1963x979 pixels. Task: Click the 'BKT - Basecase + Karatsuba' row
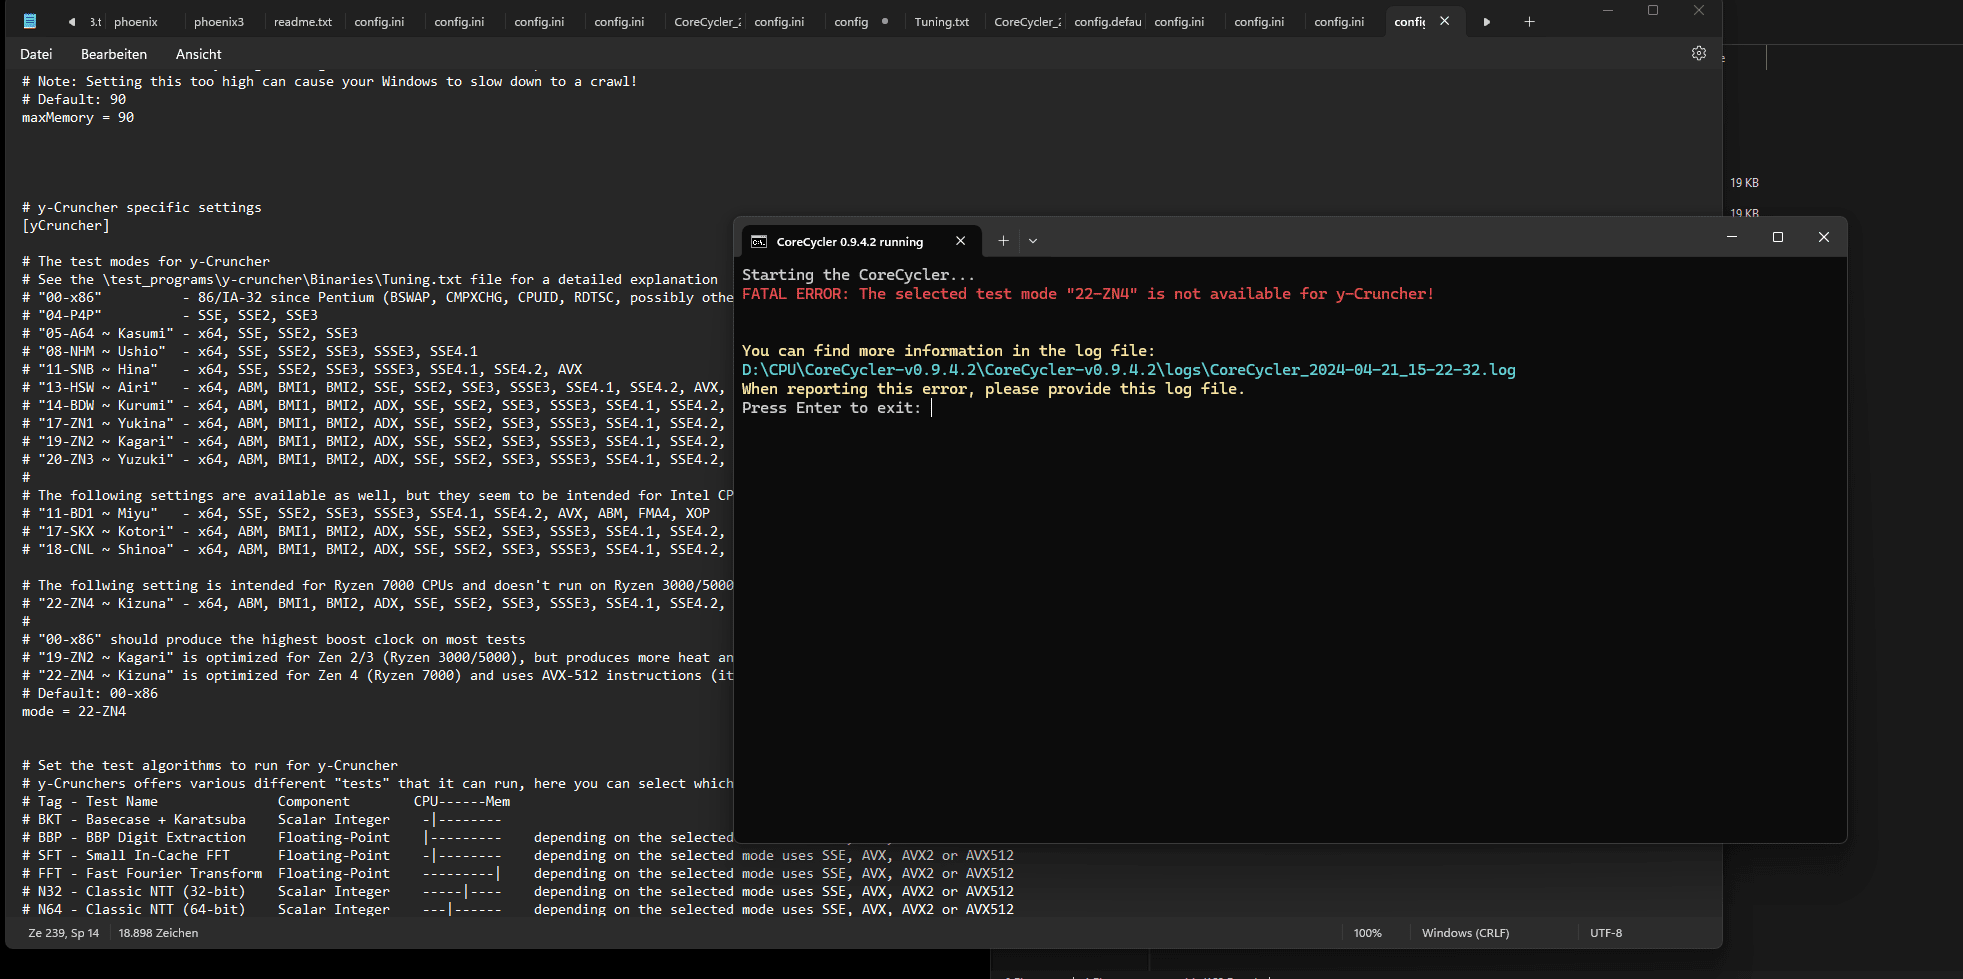click(262, 820)
